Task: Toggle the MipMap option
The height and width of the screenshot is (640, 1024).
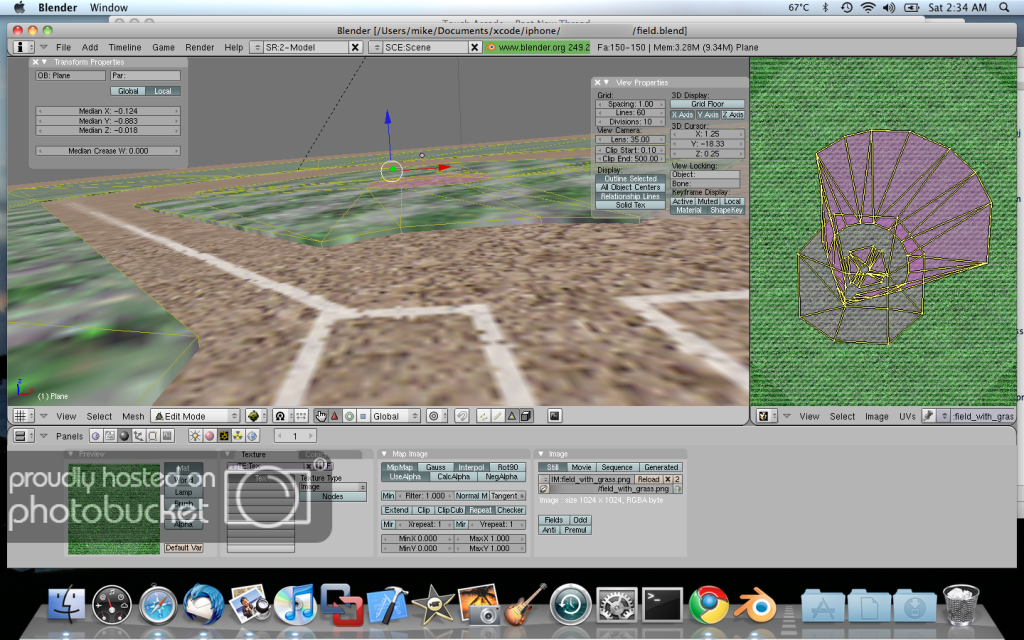Action: 400,468
